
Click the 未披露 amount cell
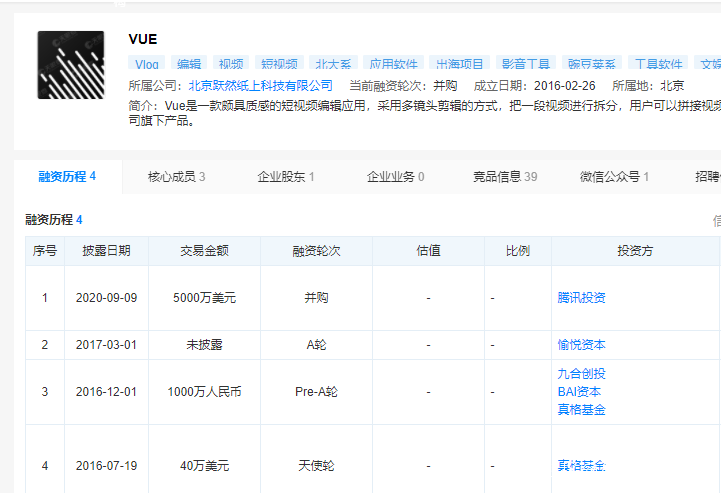pos(204,345)
